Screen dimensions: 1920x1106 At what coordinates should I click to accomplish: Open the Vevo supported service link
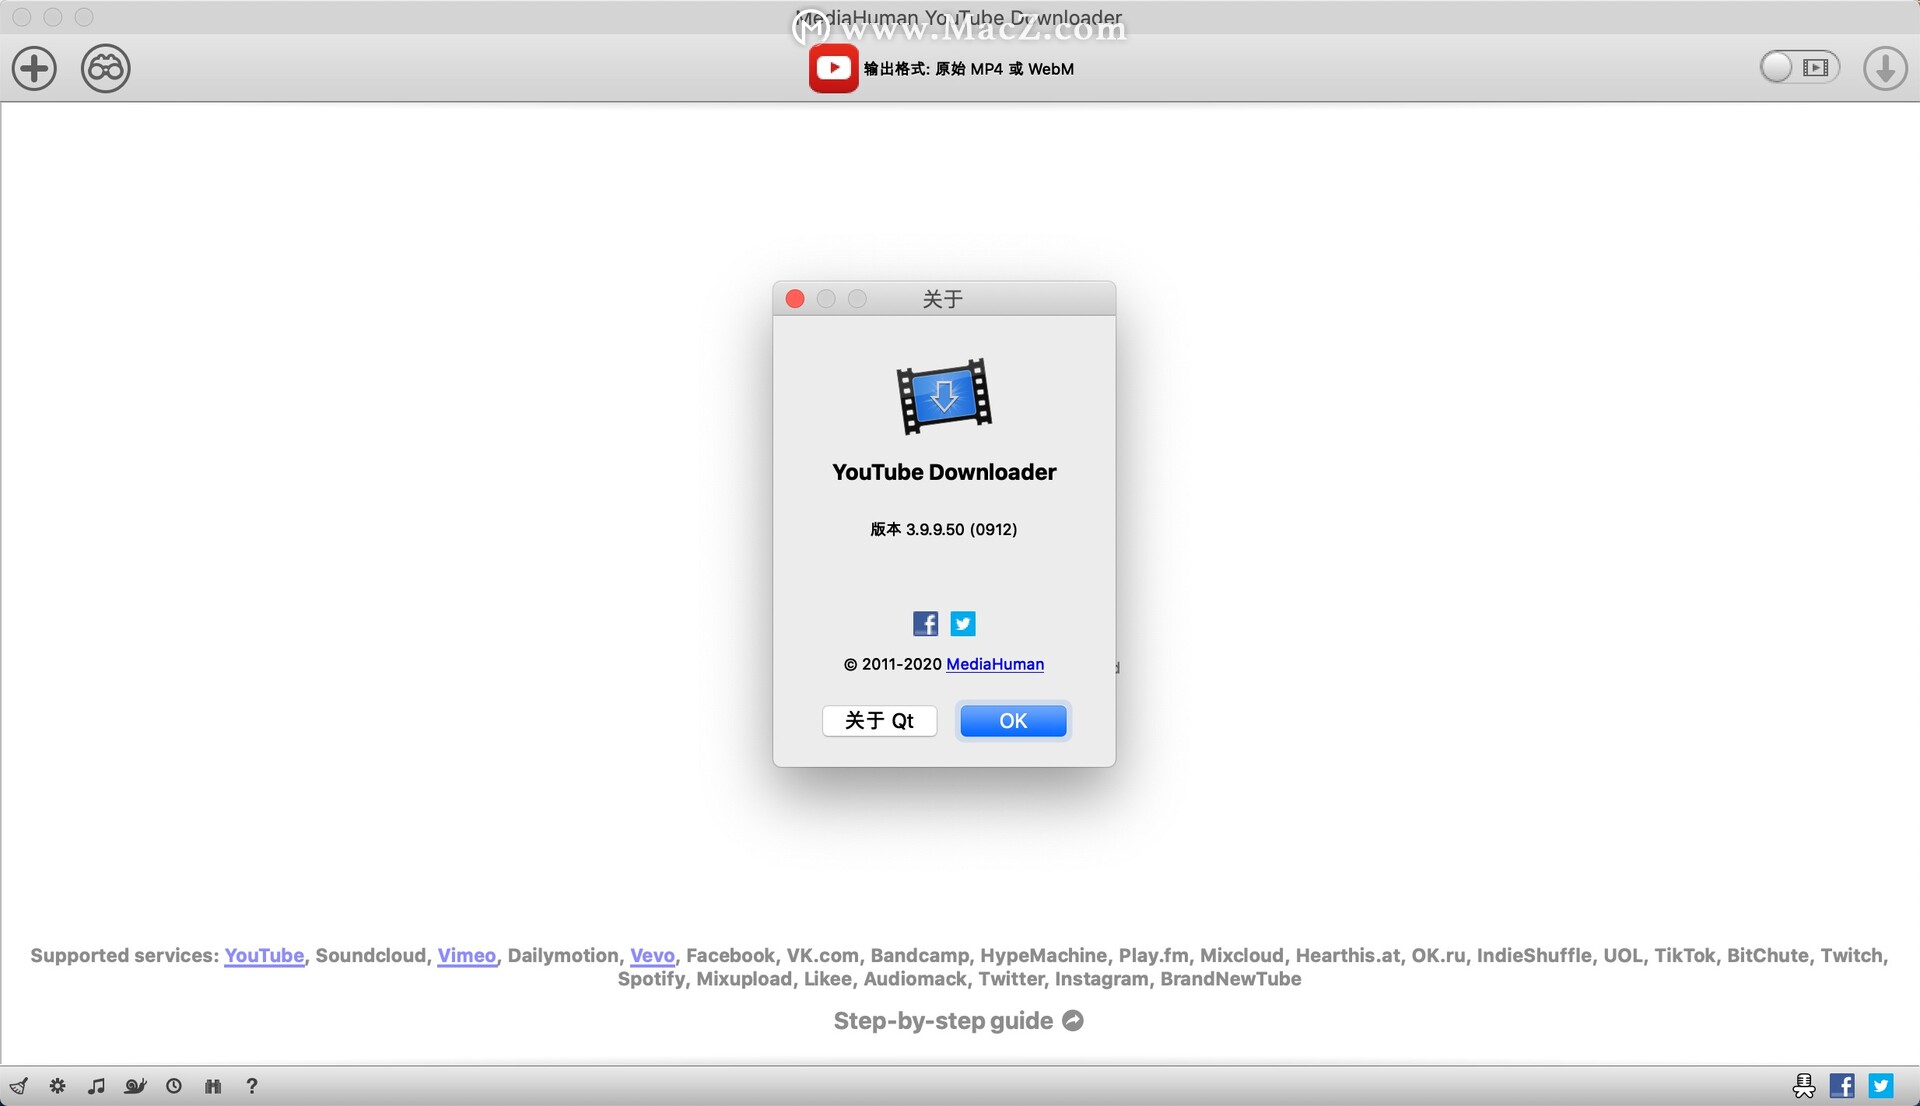click(652, 955)
